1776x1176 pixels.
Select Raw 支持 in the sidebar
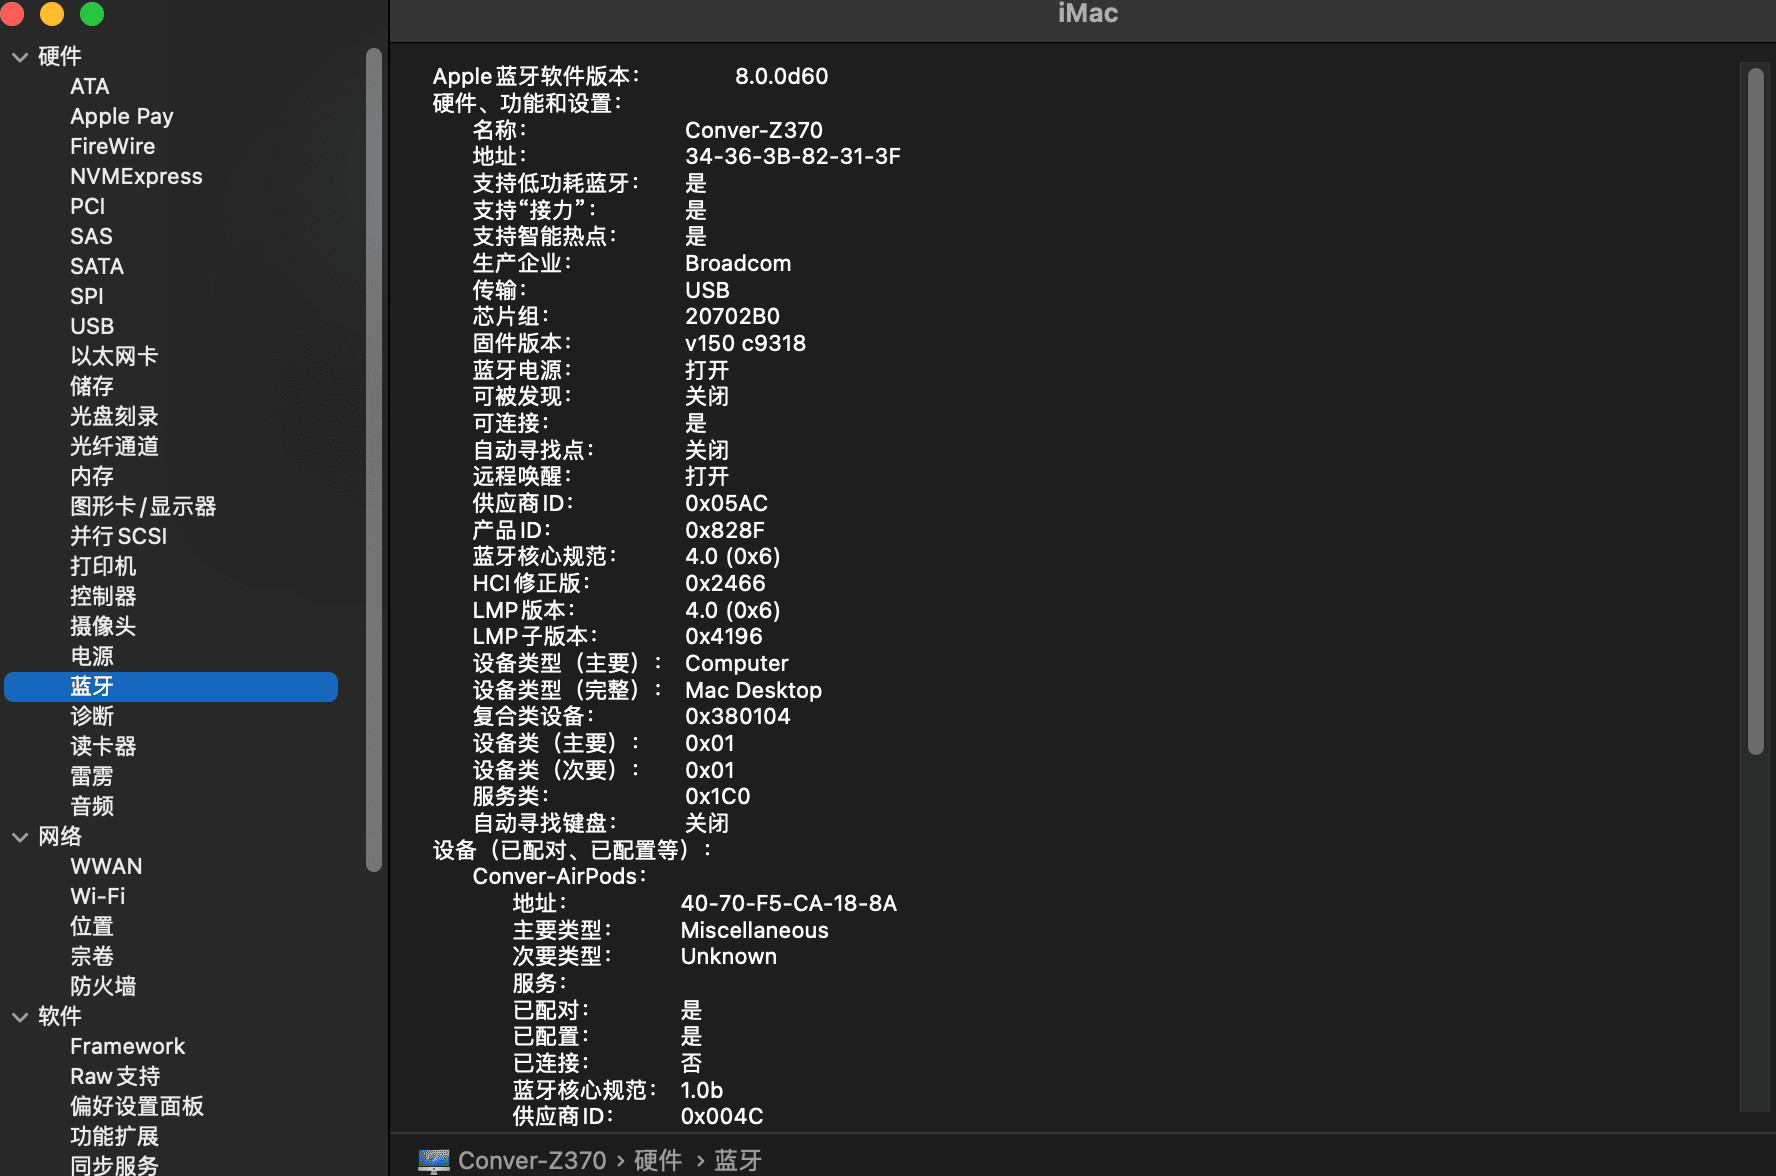115,1077
